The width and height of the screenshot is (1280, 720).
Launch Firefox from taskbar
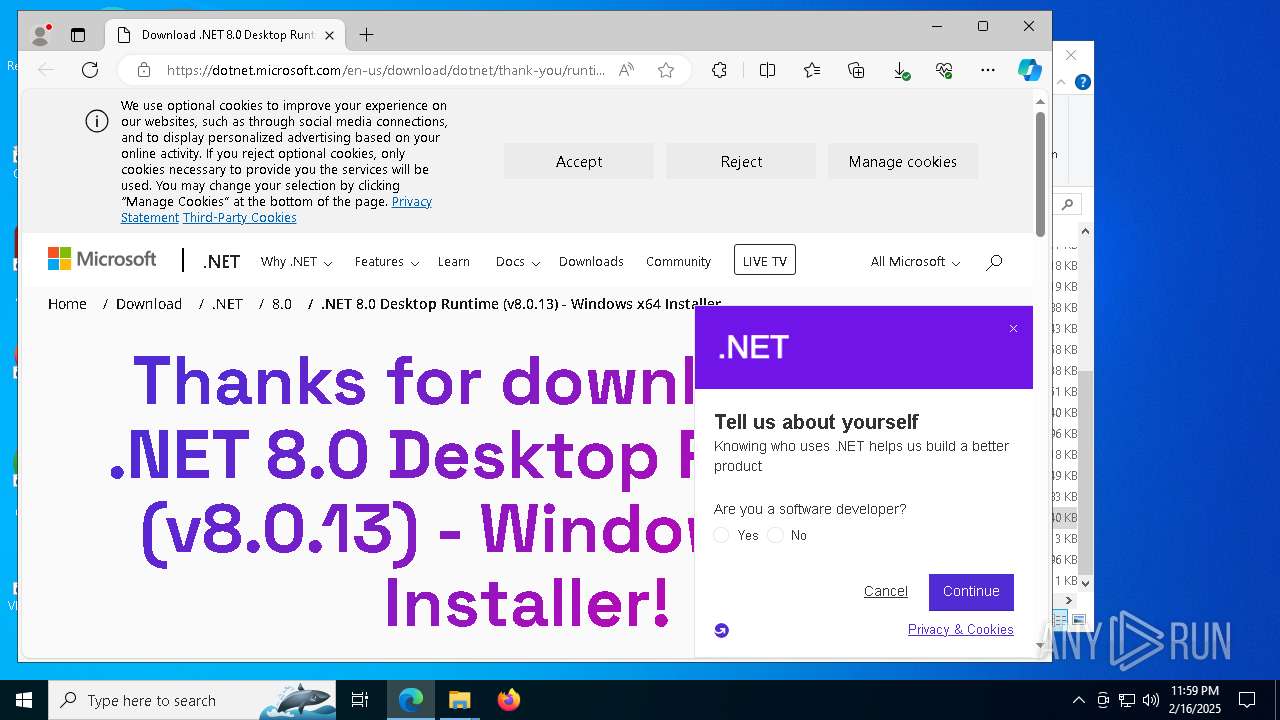tap(509, 700)
